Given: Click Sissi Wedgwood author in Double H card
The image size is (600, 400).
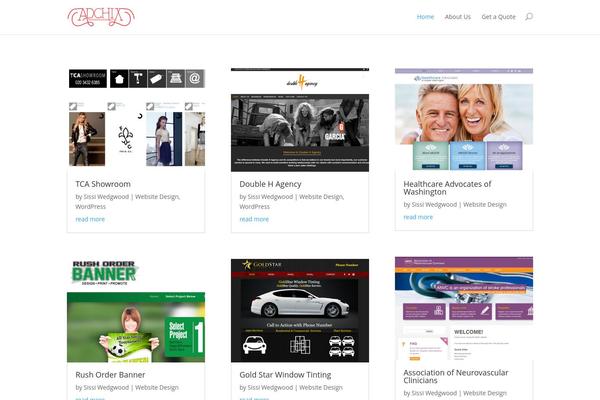Looking at the screenshot, I should [x=270, y=197].
